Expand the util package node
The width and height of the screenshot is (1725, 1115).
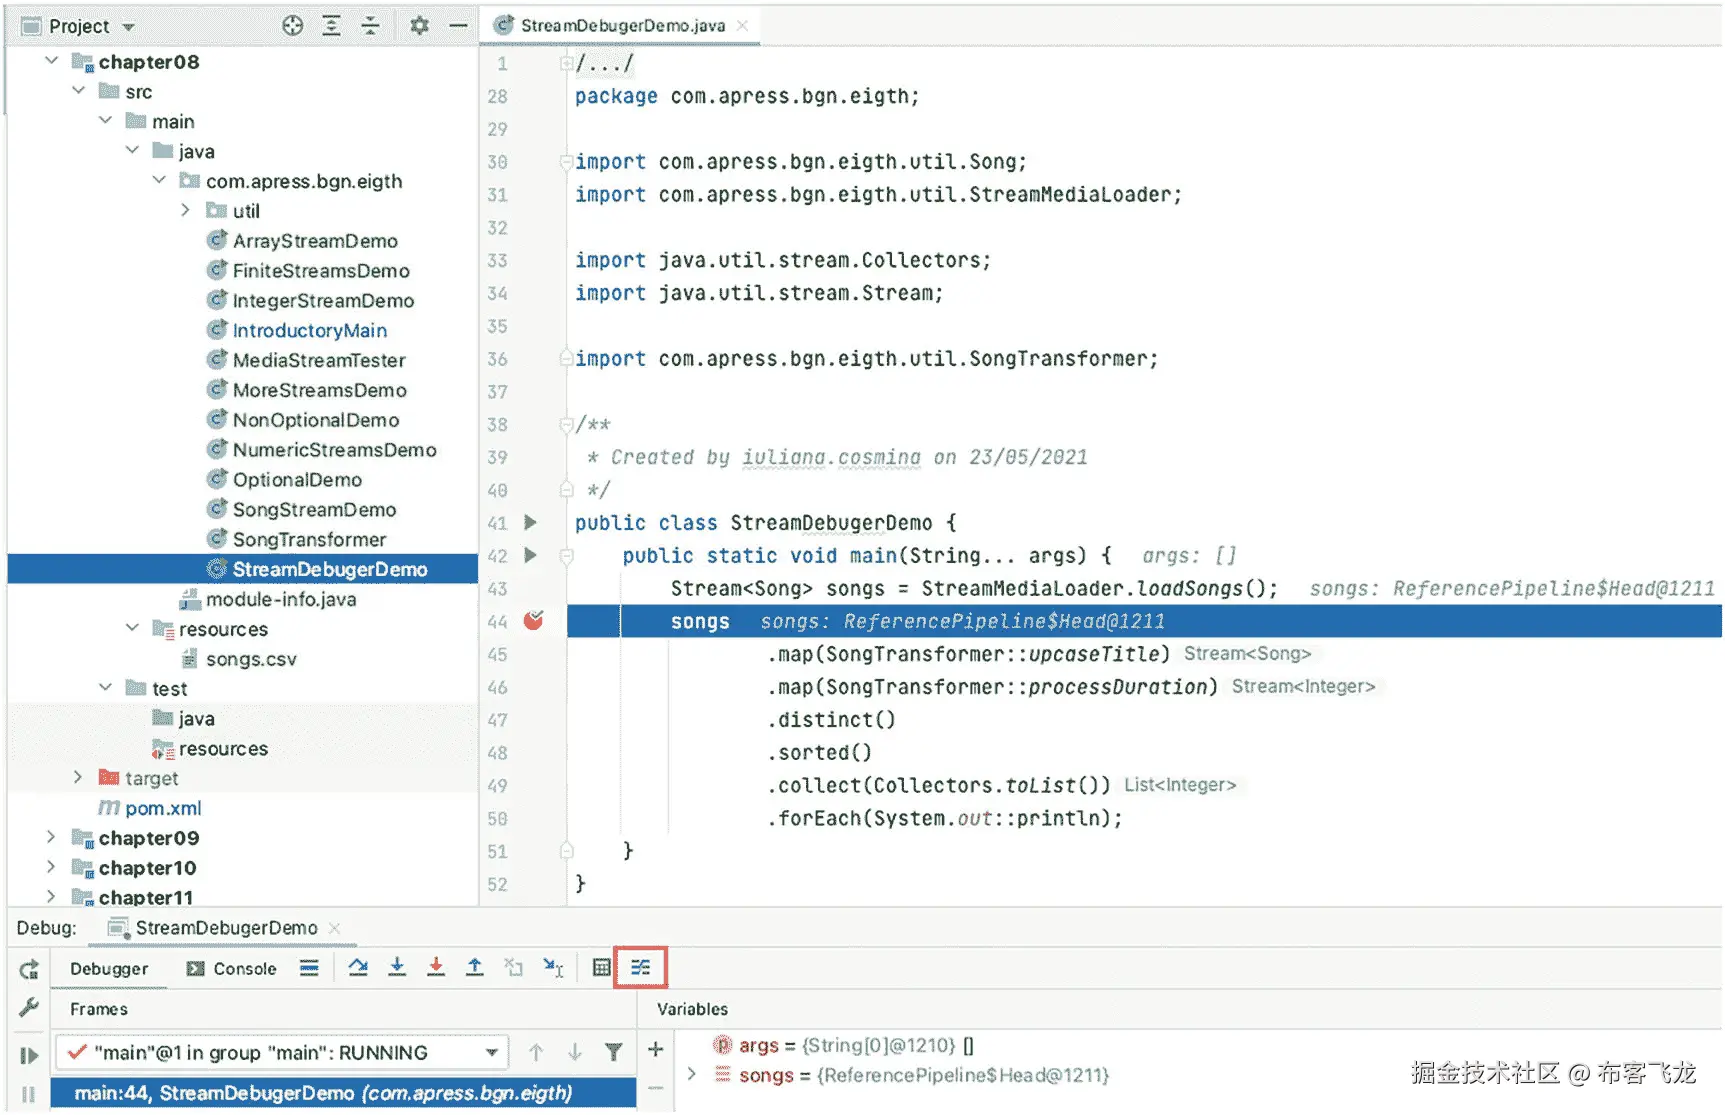pos(186,210)
